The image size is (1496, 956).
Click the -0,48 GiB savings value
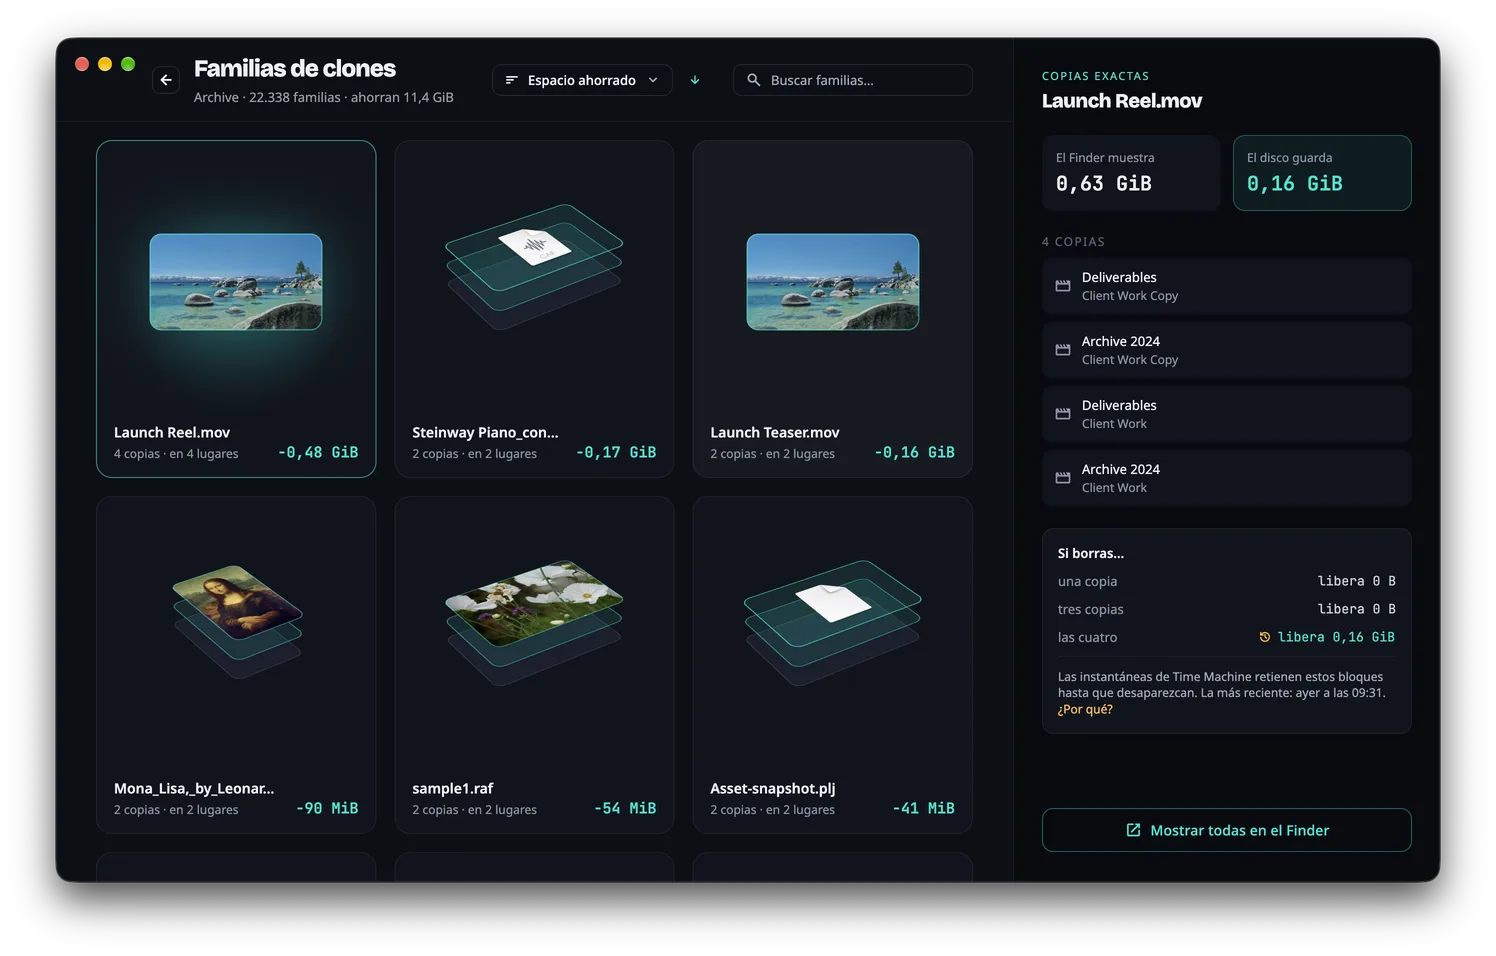click(318, 452)
